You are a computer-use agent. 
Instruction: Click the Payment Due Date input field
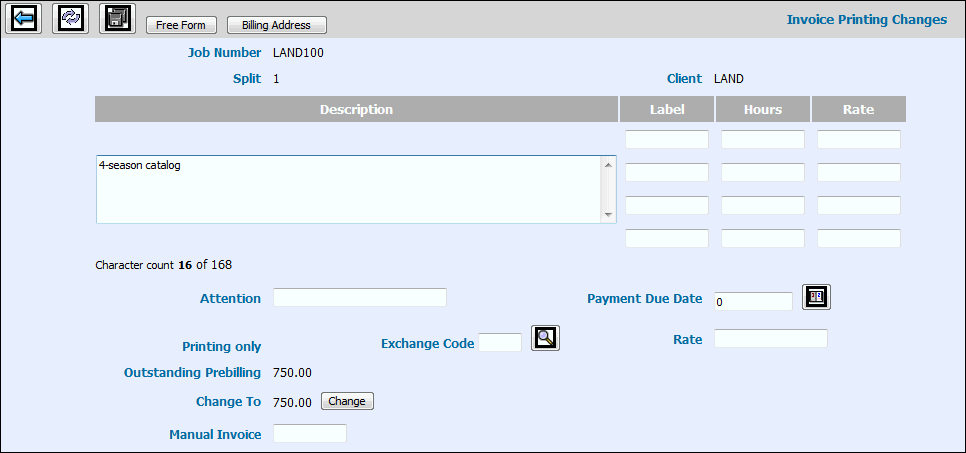(x=753, y=301)
